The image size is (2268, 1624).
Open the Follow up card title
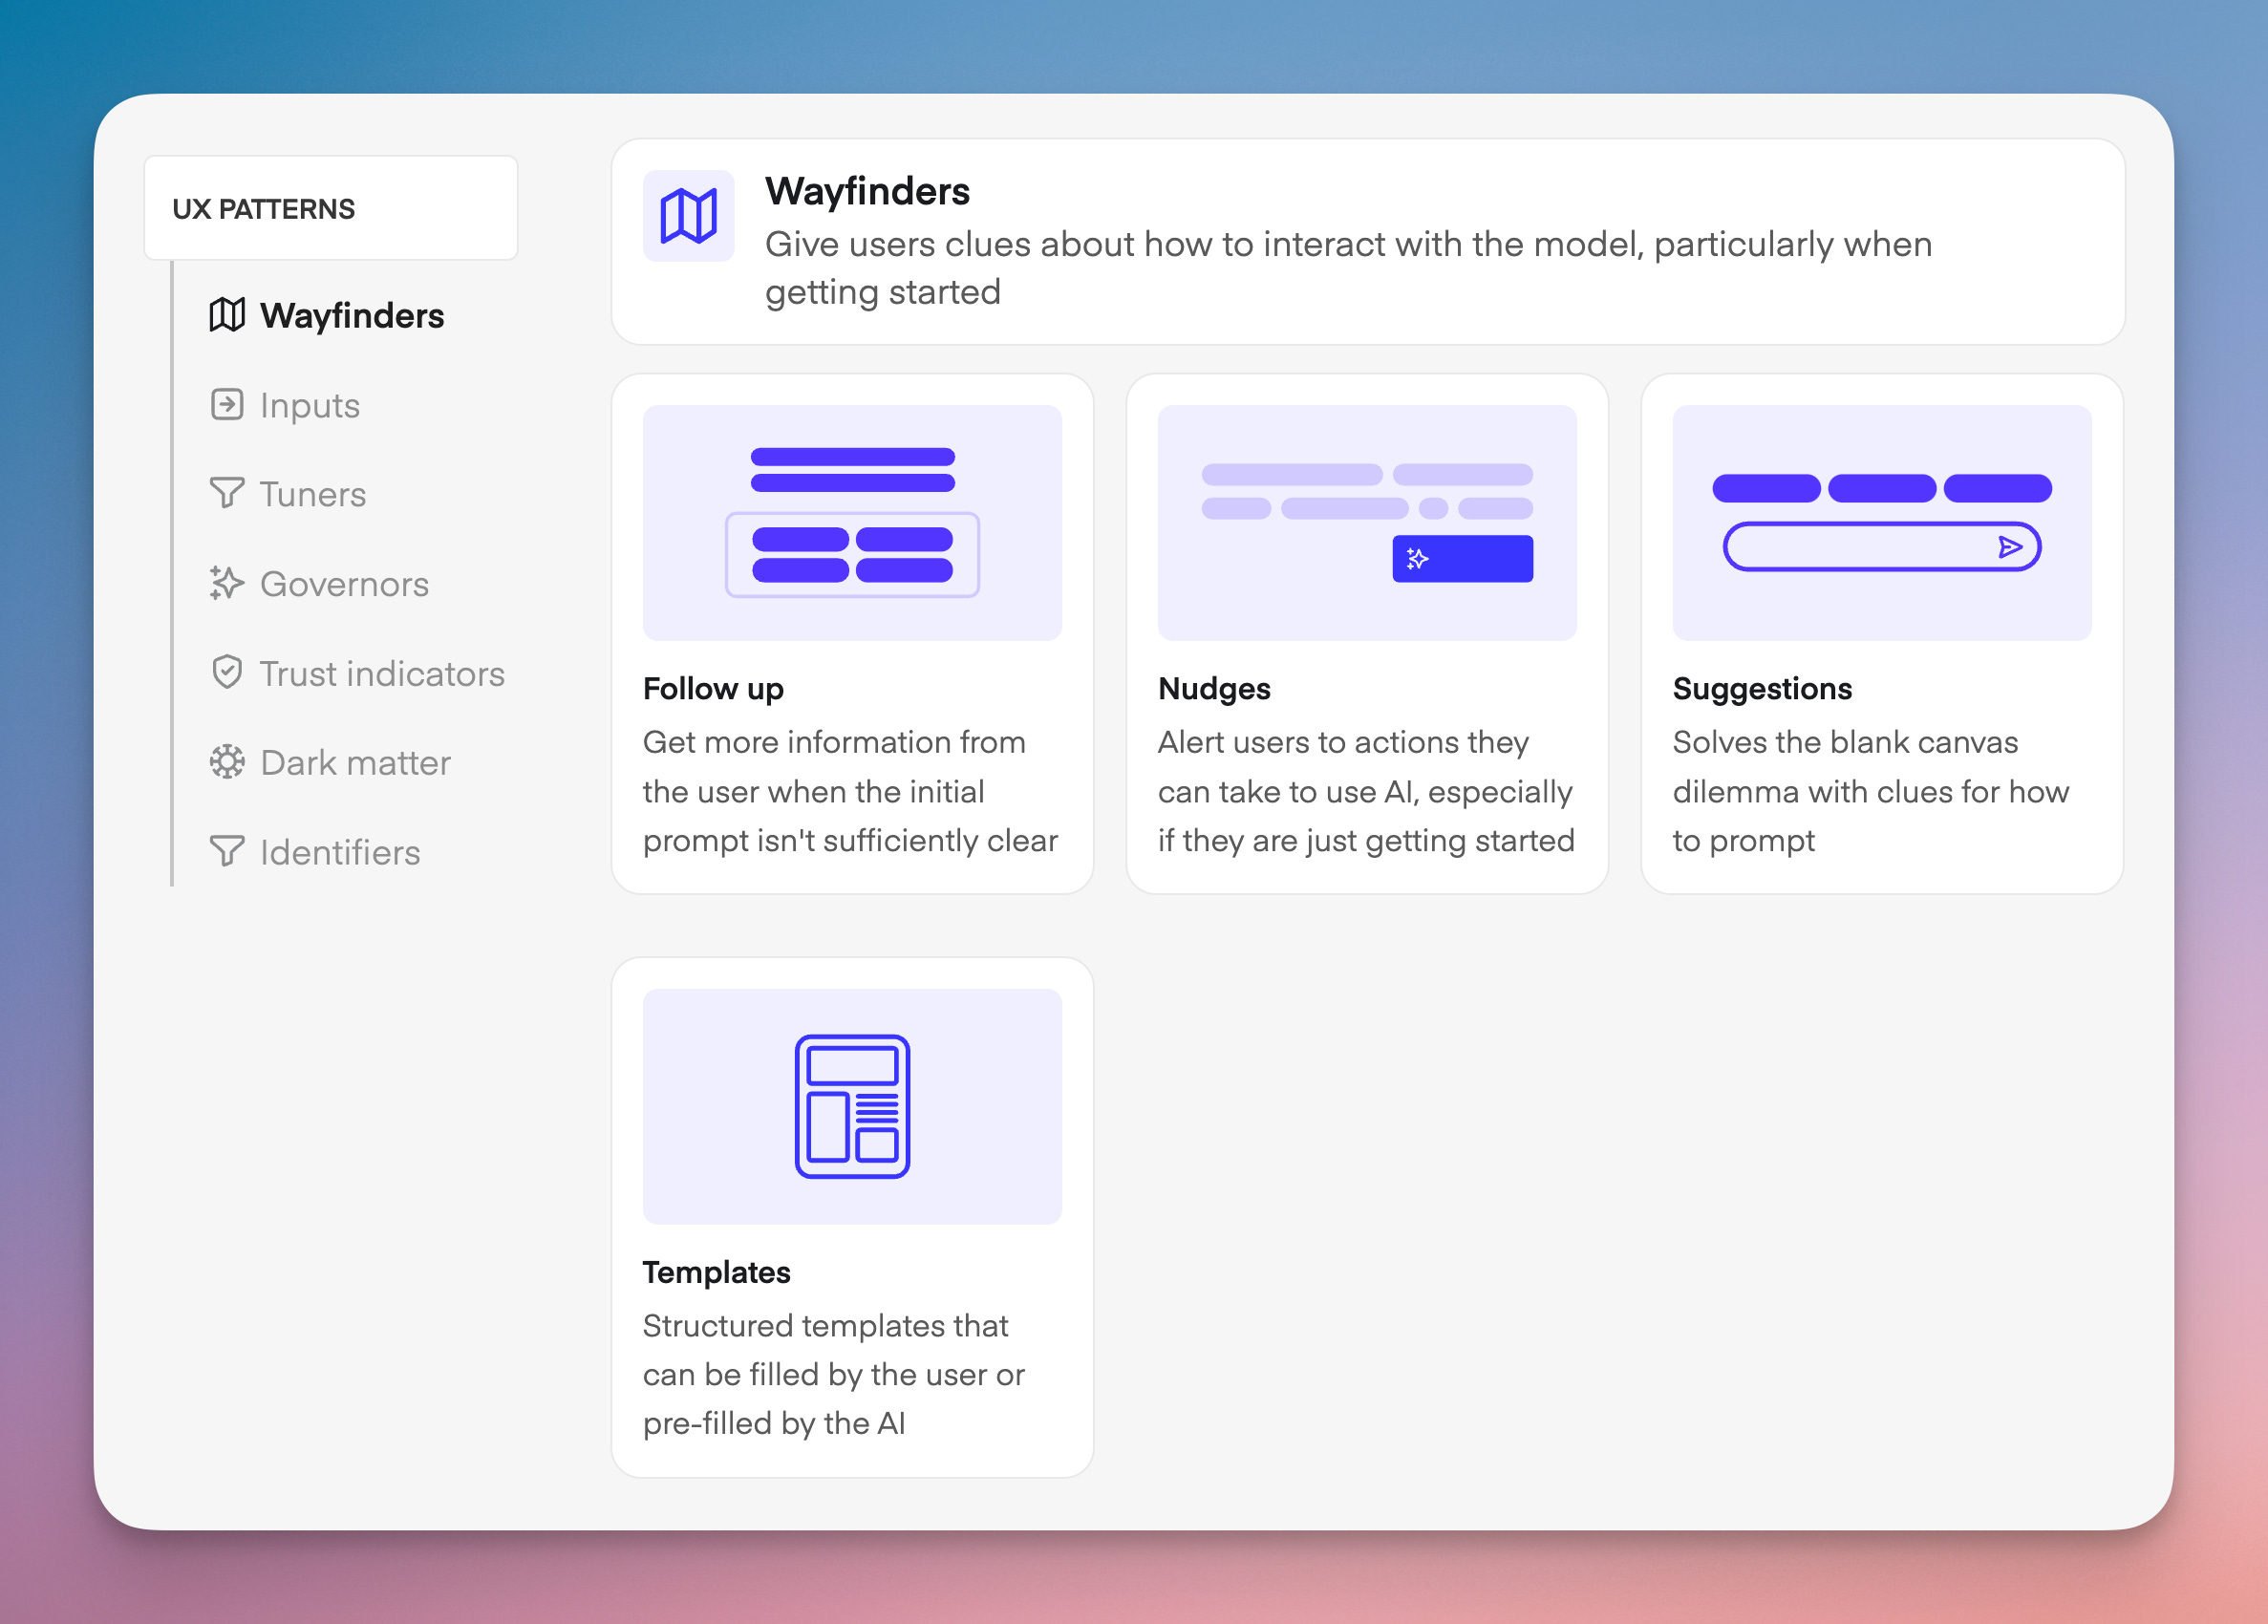713,689
